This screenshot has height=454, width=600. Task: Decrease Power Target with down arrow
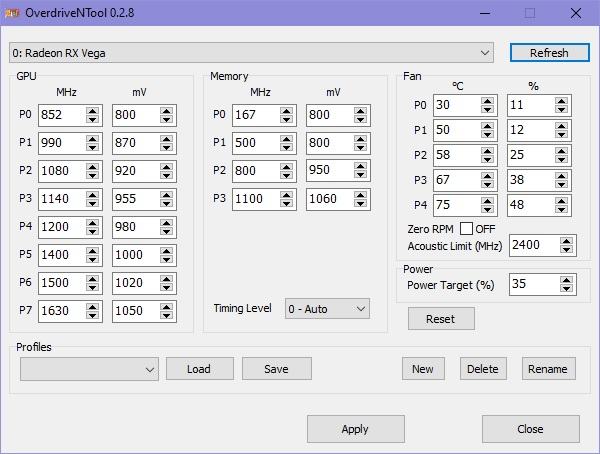(x=566, y=289)
